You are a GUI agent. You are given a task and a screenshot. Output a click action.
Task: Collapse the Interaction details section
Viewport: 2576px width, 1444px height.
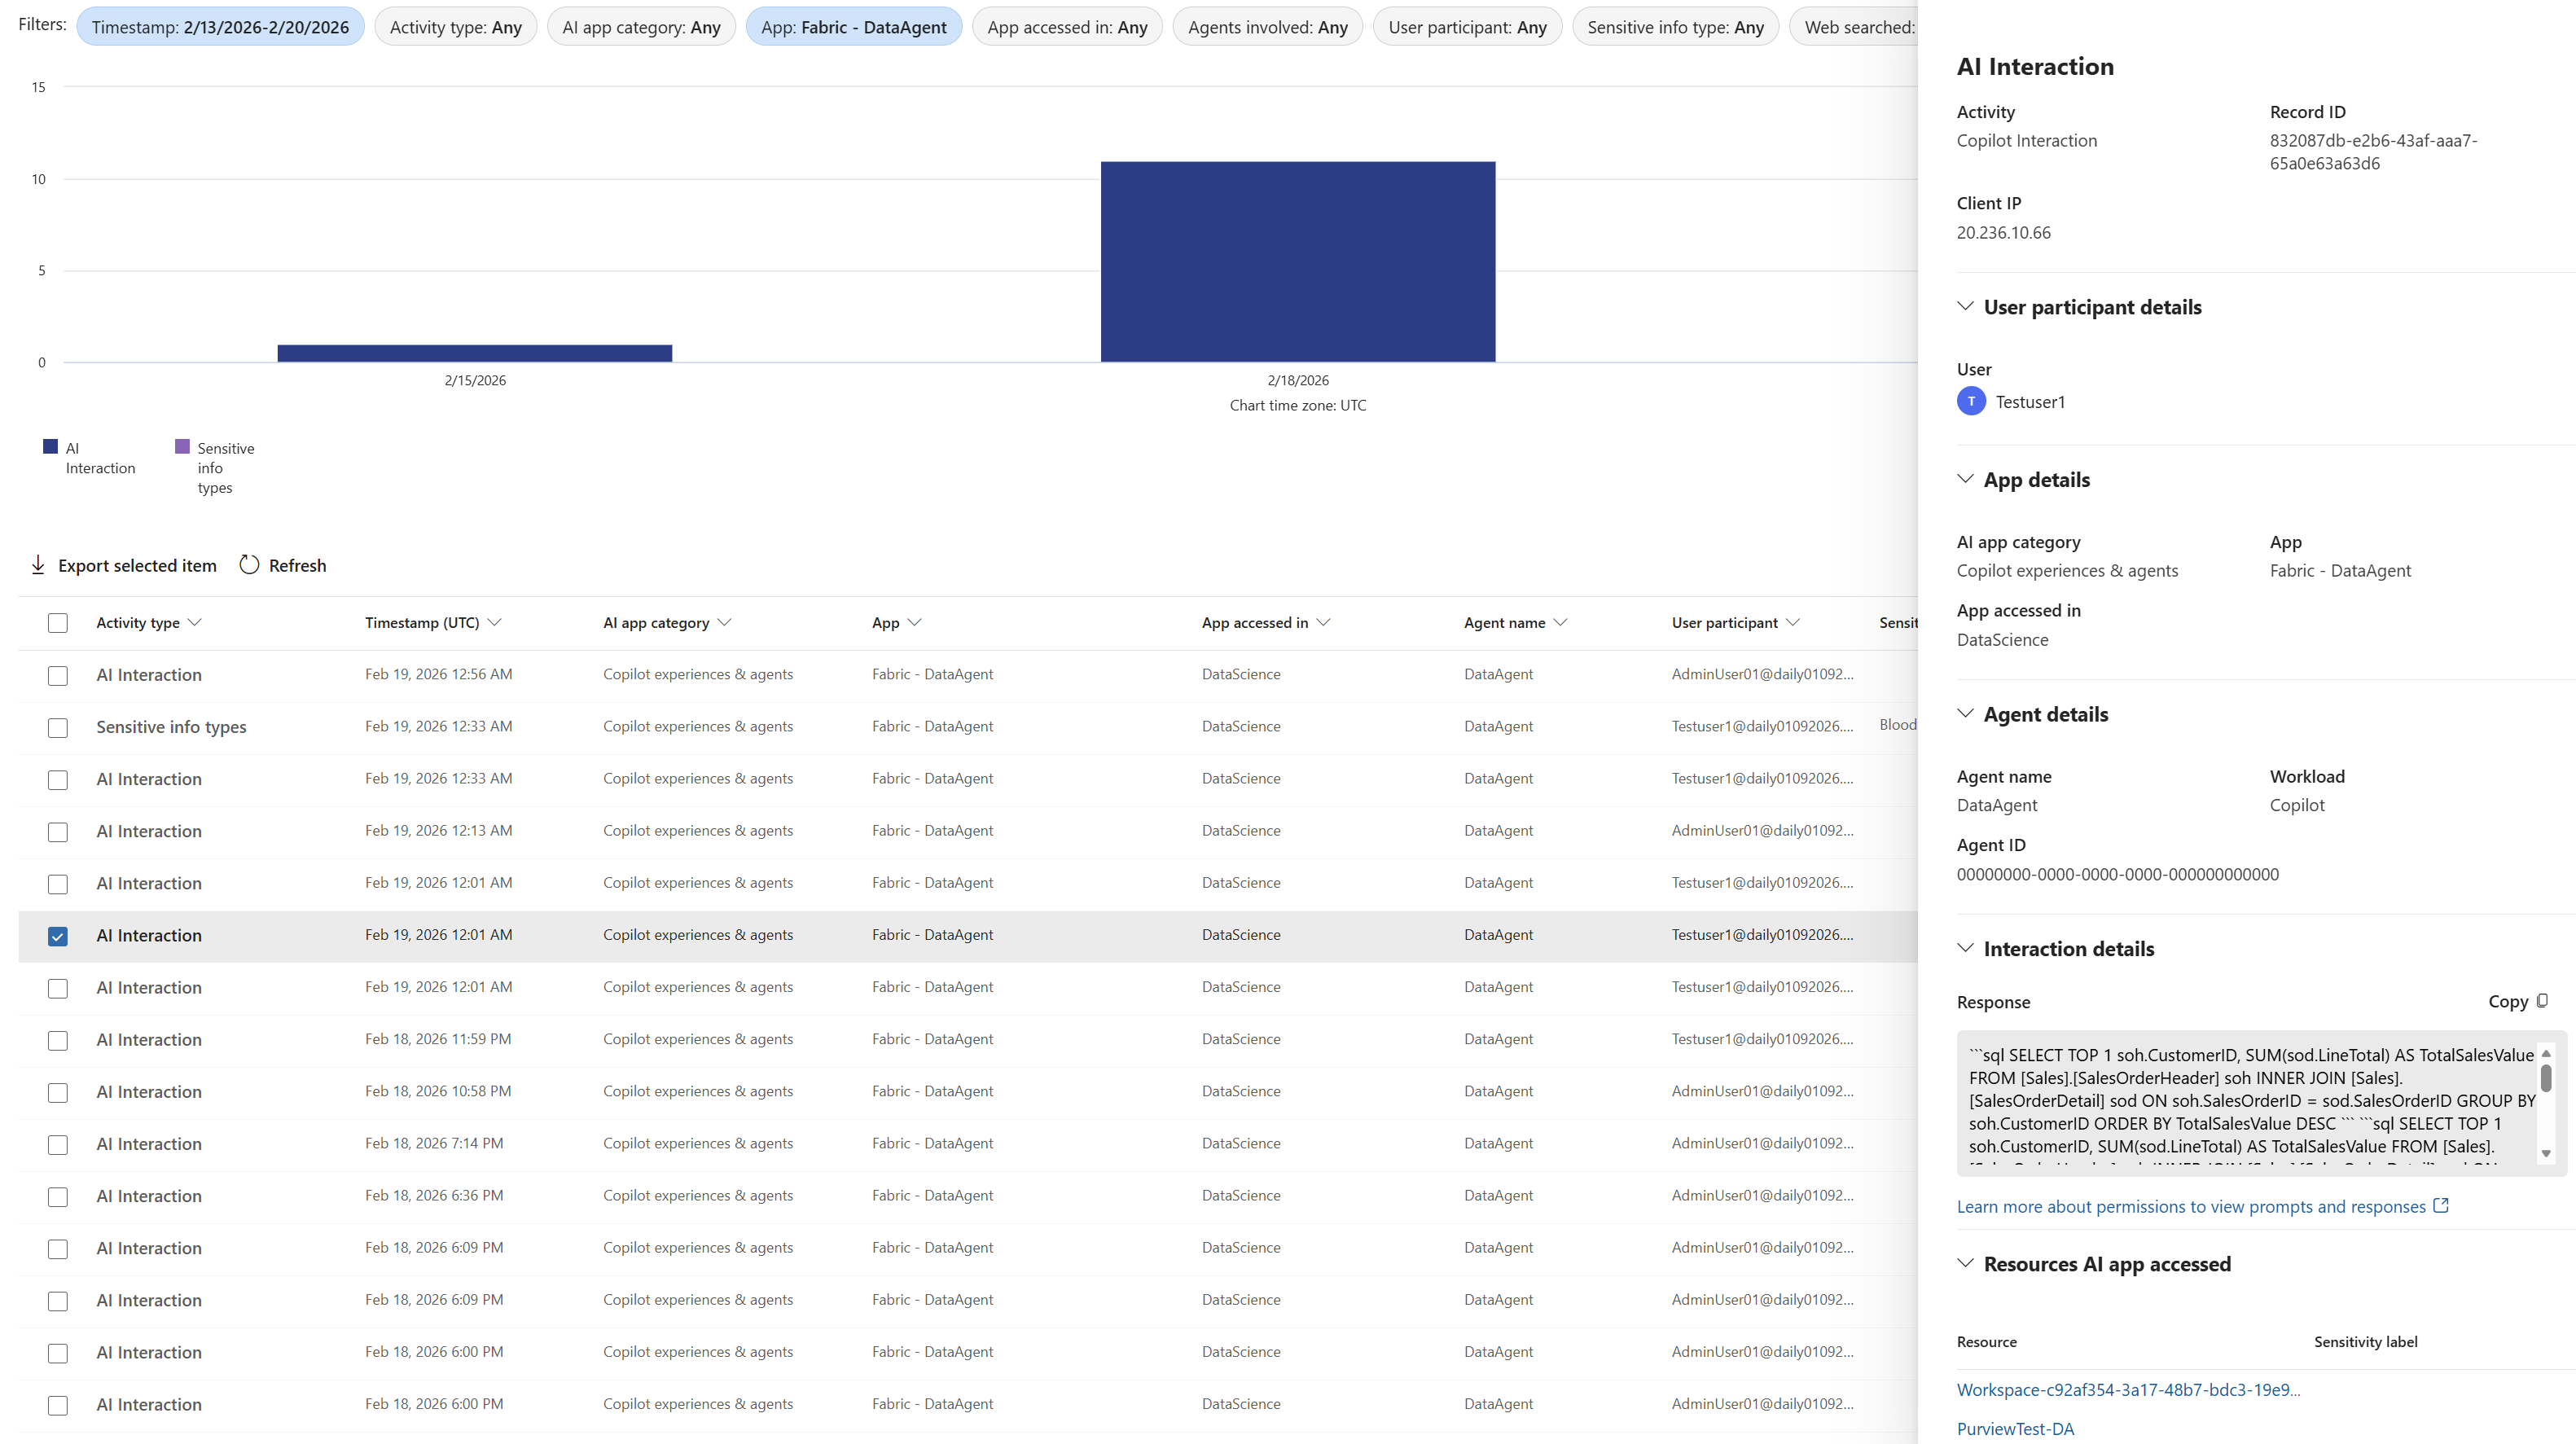coord(1965,948)
